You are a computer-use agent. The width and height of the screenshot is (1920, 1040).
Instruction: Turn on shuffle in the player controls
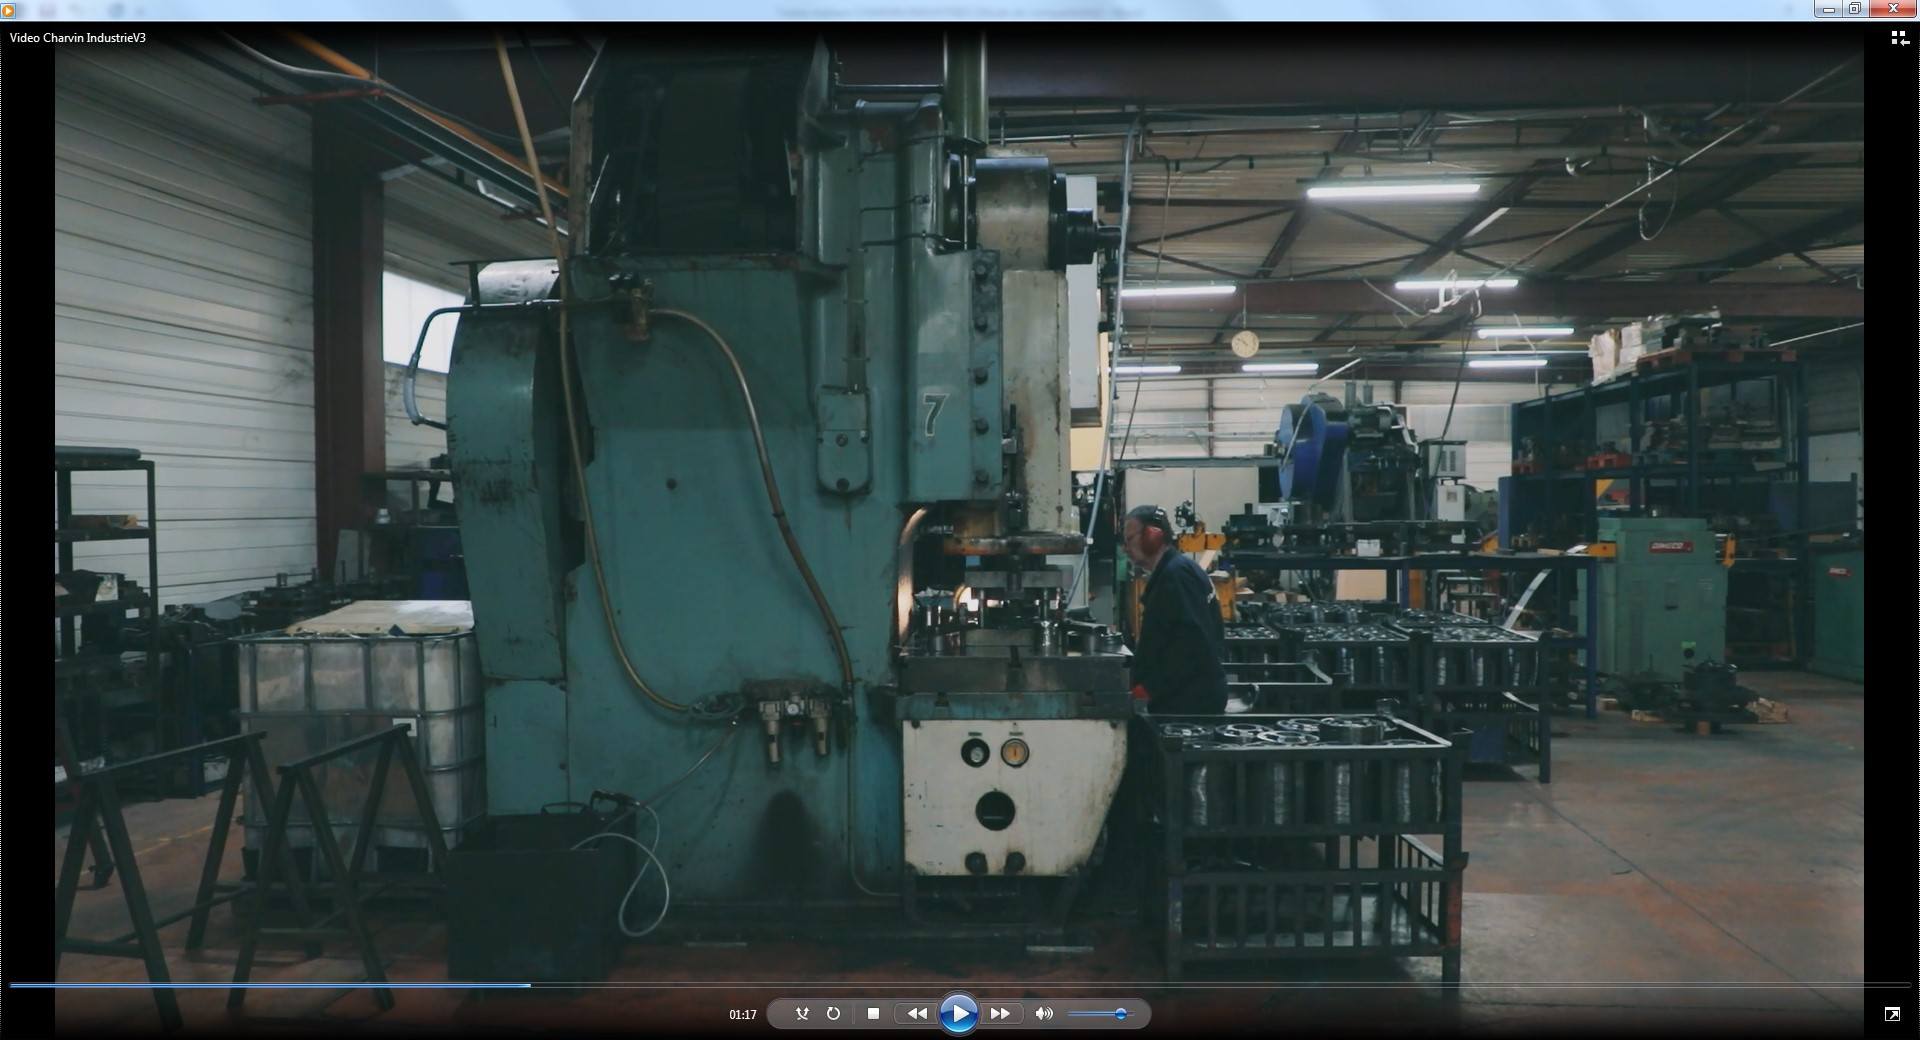coord(802,1013)
